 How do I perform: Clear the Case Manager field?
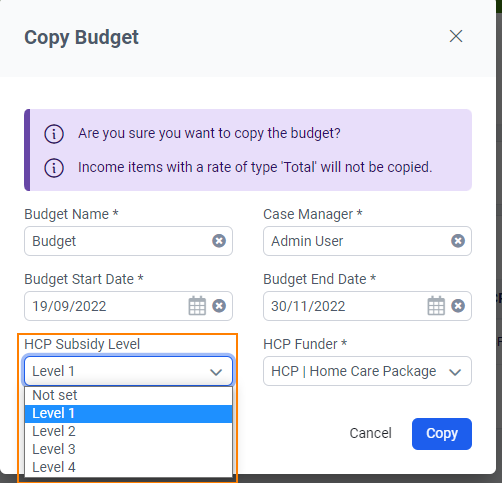coord(458,241)
